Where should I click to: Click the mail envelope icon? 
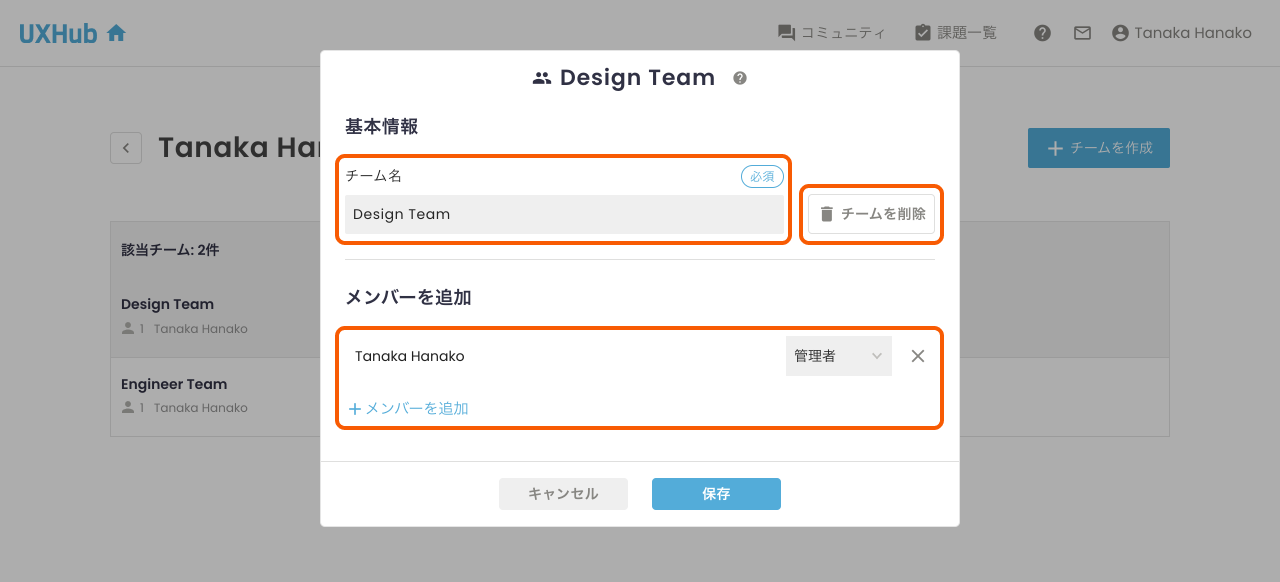(x=1082, y=33)
